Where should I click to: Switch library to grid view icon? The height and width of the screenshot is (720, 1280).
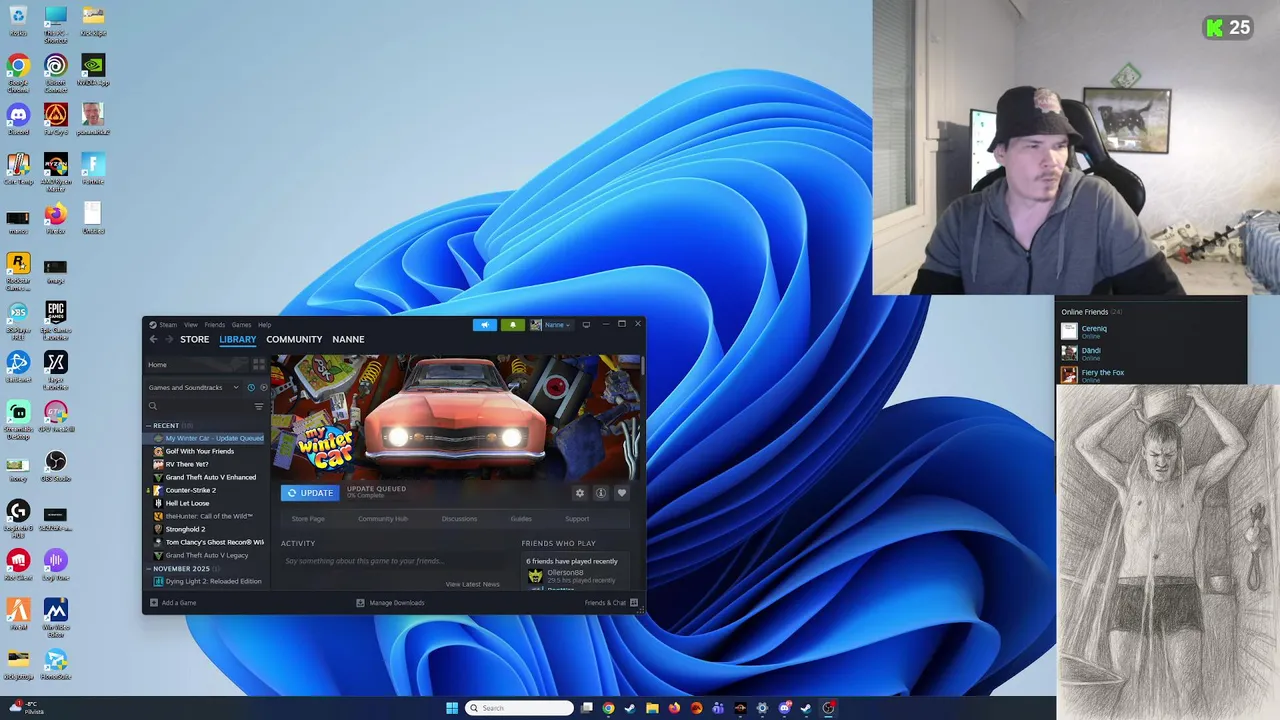[x=259, y=365]
